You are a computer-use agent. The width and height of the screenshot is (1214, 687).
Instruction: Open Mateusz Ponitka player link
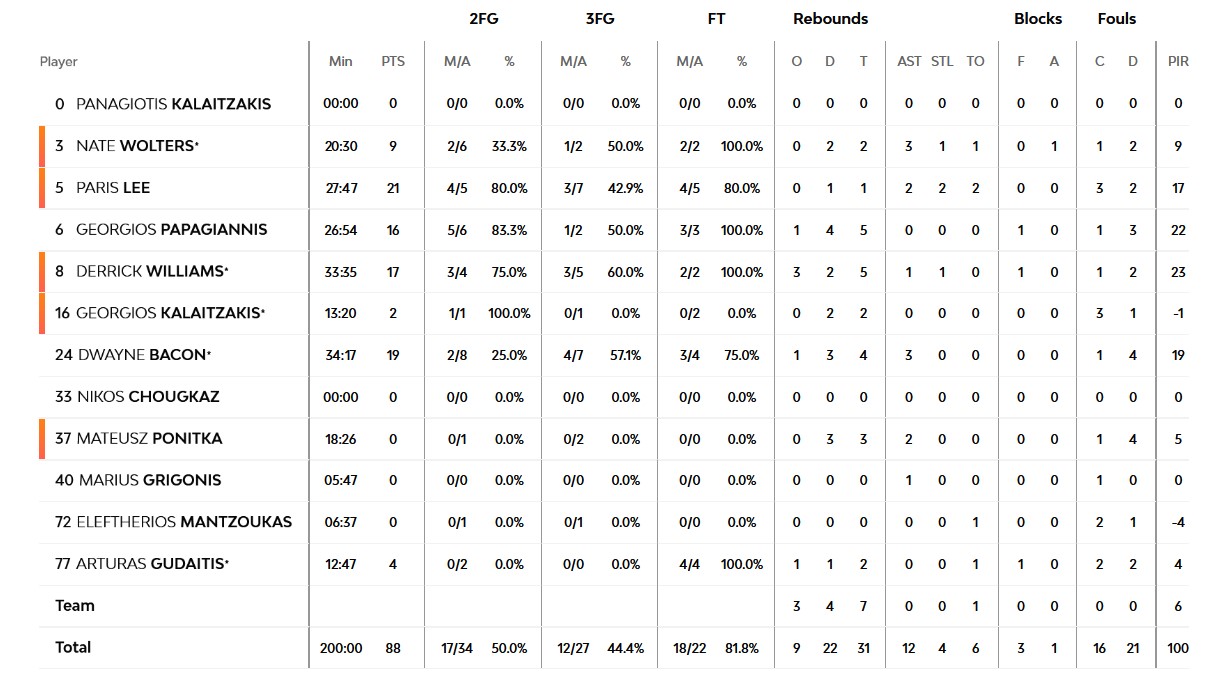(149, 439)
